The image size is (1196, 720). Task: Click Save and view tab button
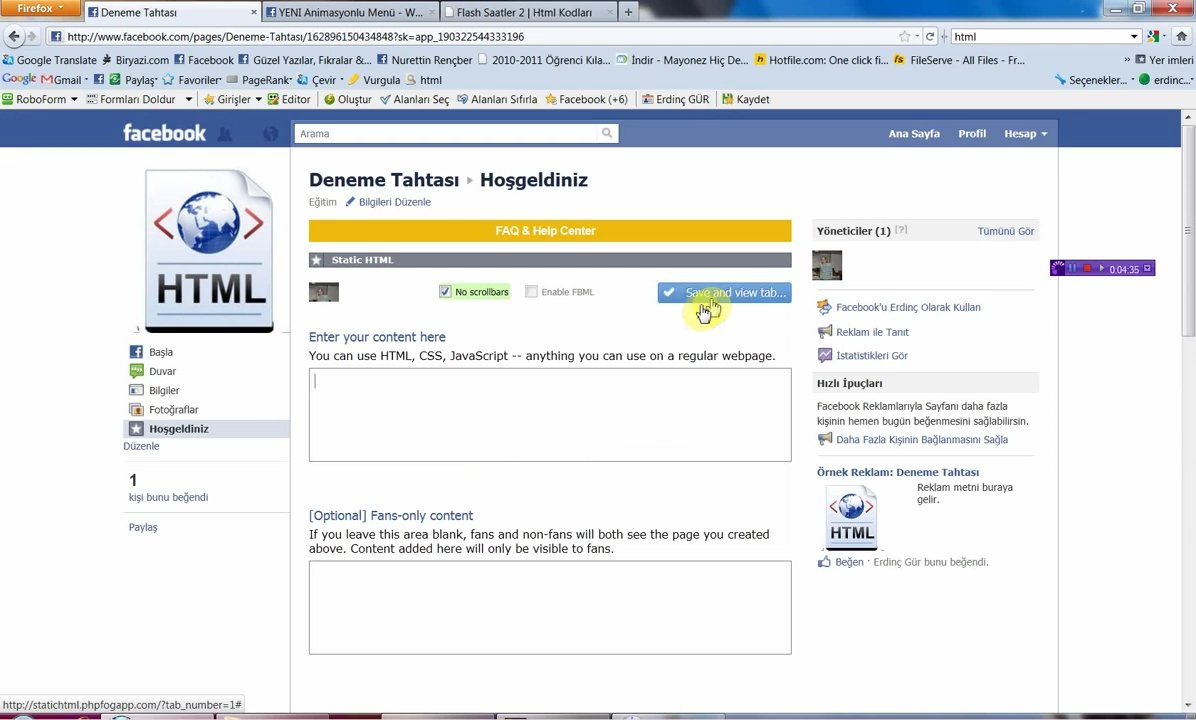point(725,292)
